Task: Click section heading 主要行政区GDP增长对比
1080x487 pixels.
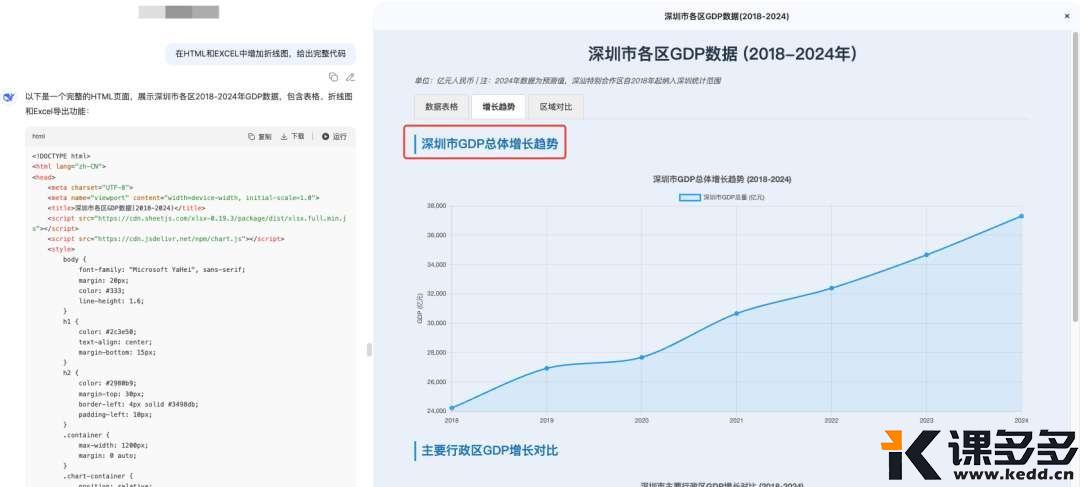Action: 489,450
